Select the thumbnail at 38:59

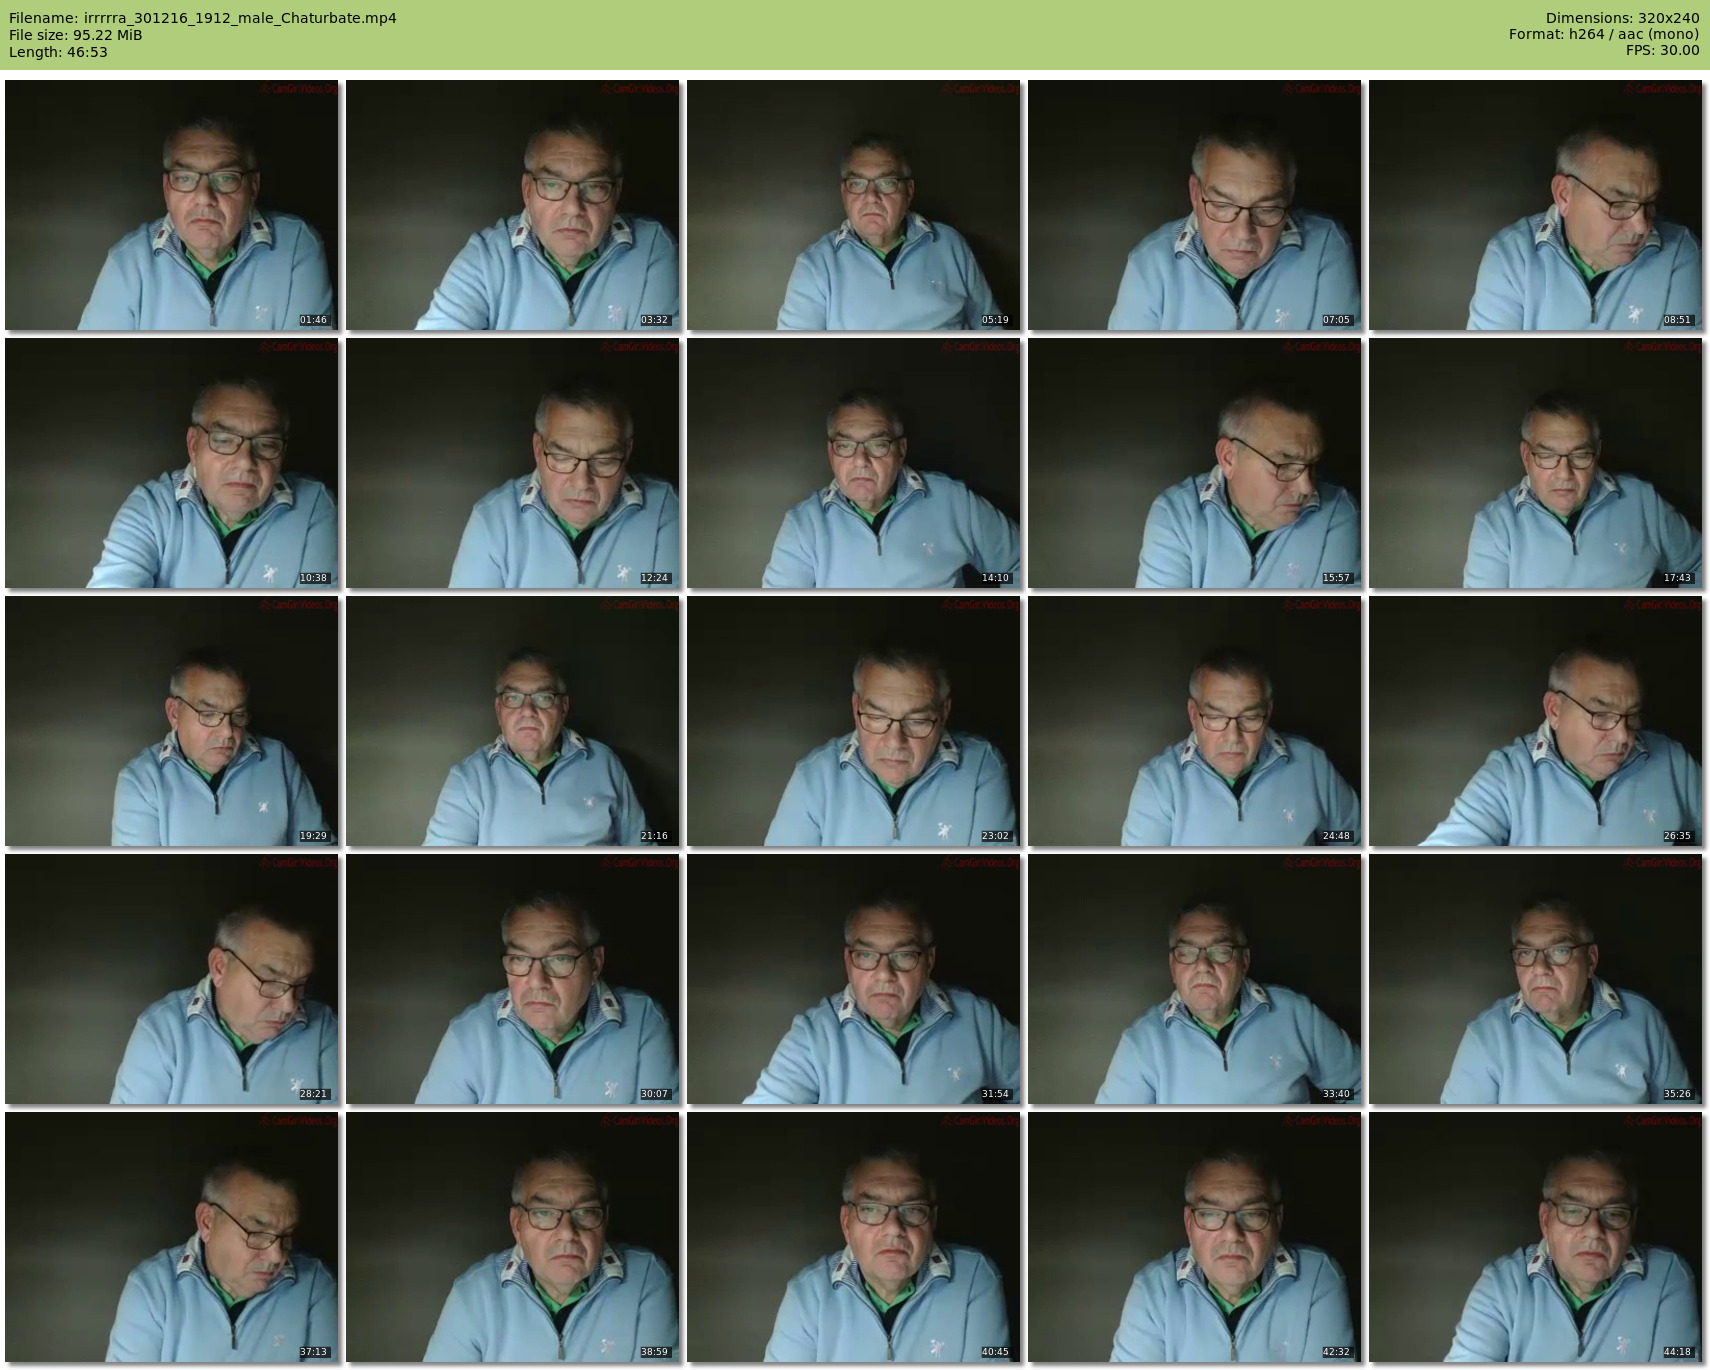click(x=513, y=1237)
